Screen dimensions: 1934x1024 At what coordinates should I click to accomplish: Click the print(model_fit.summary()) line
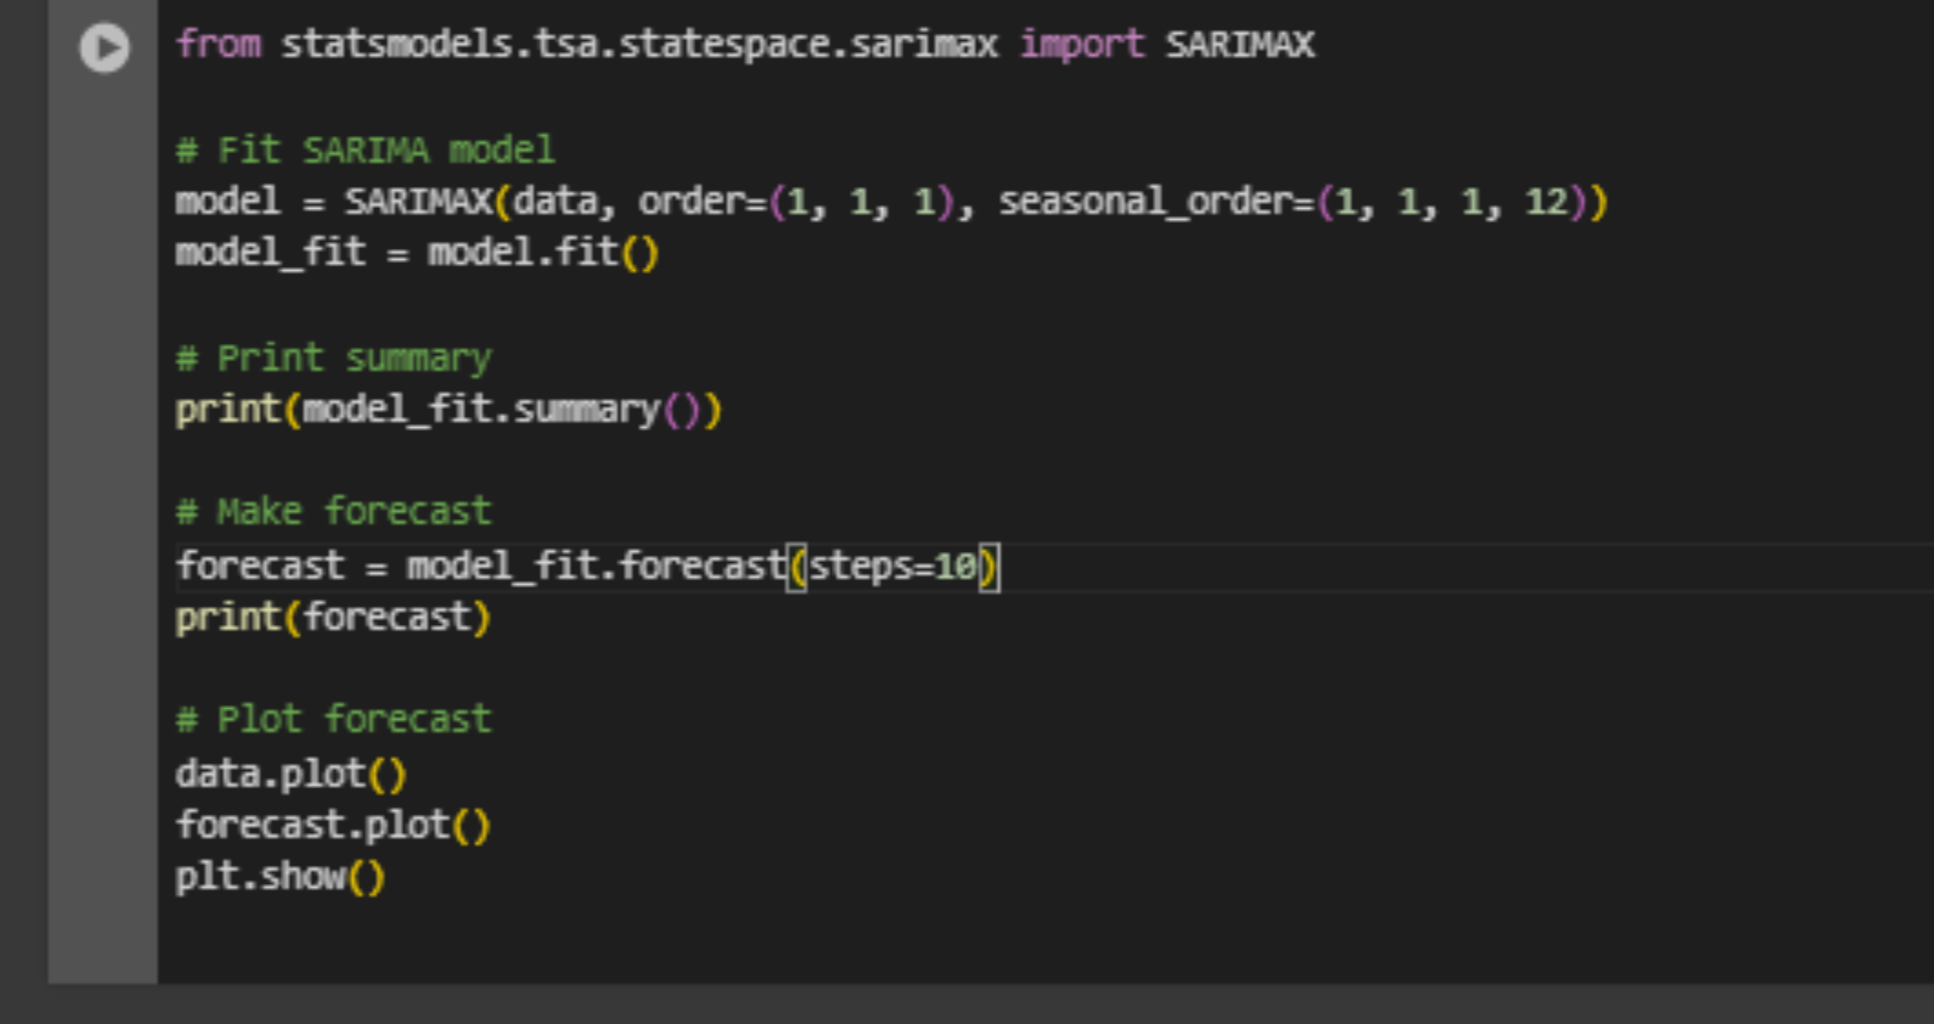[x=448, y=410]
